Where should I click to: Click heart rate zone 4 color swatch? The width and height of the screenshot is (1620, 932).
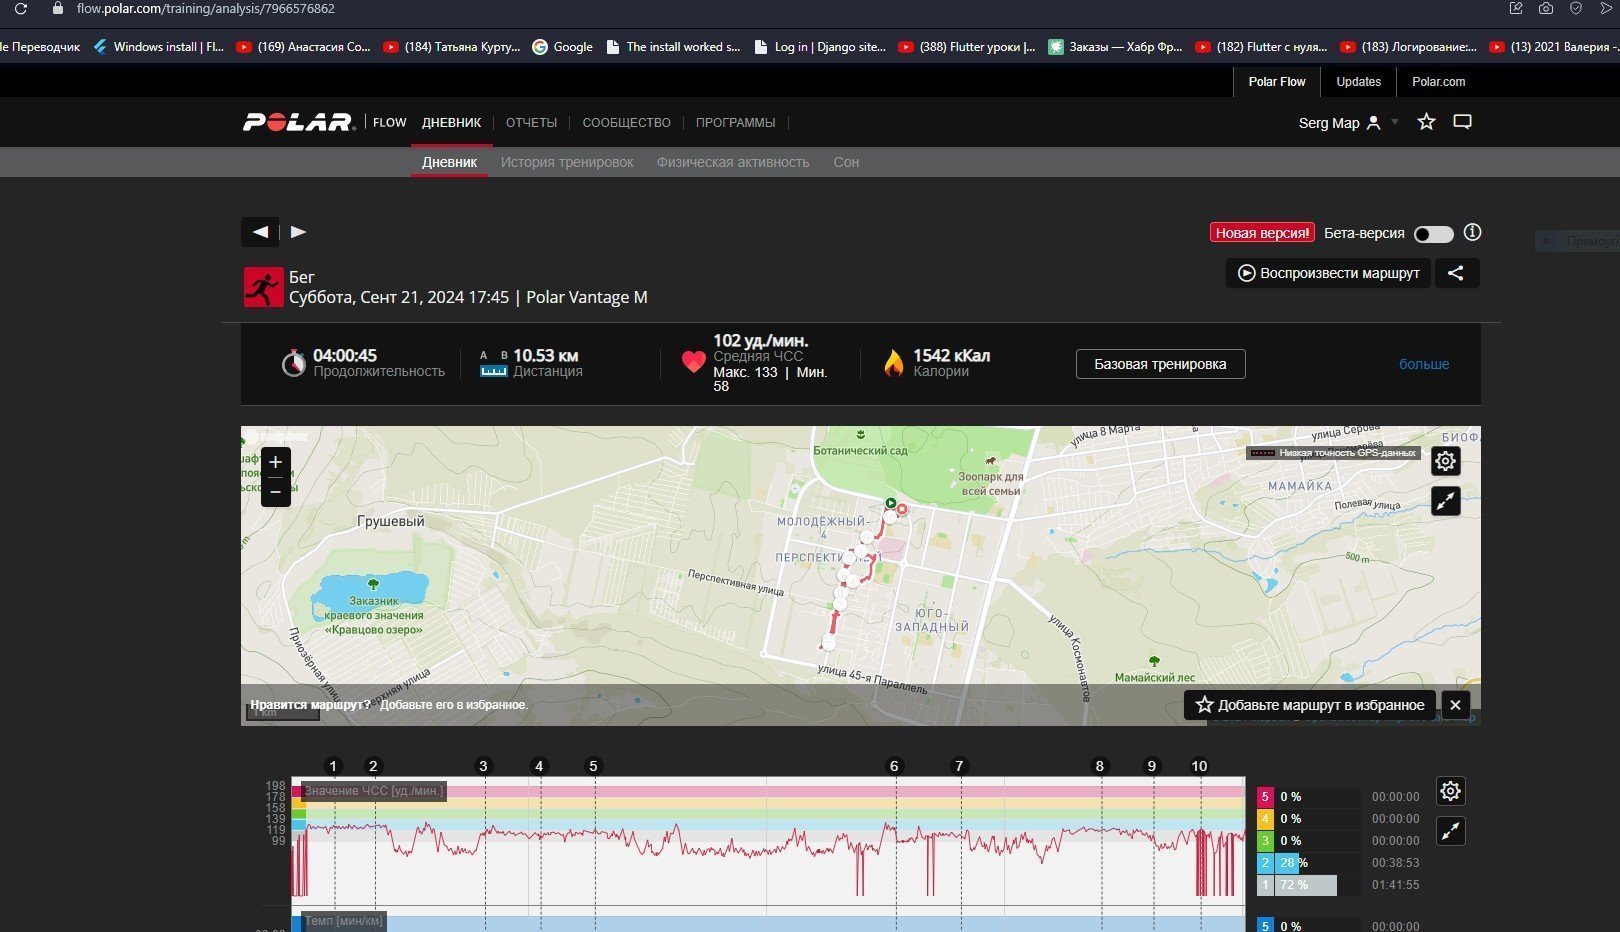click(1265, 819)
